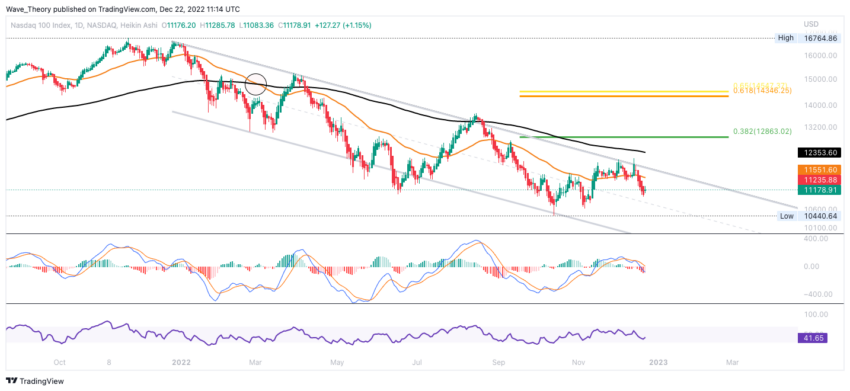Viewport: 850px width, 391px height.
Task: Click the green 11178.91 current price tag
Action: tap(819, 190)
